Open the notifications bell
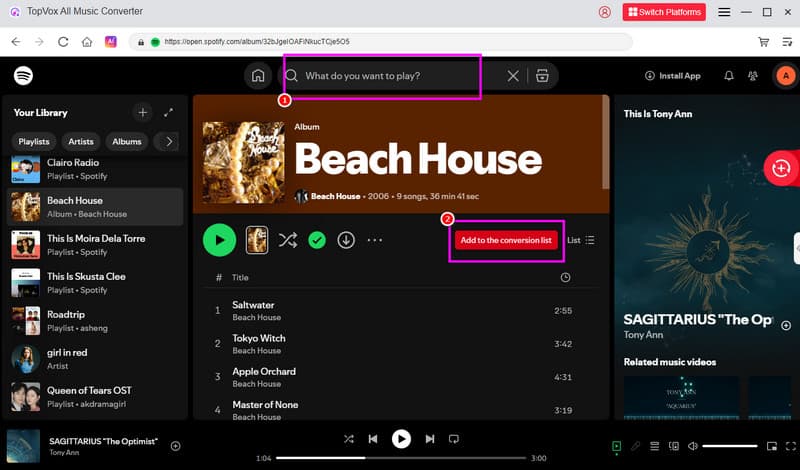Screen dimensions: 800x470 click(728, 76)
